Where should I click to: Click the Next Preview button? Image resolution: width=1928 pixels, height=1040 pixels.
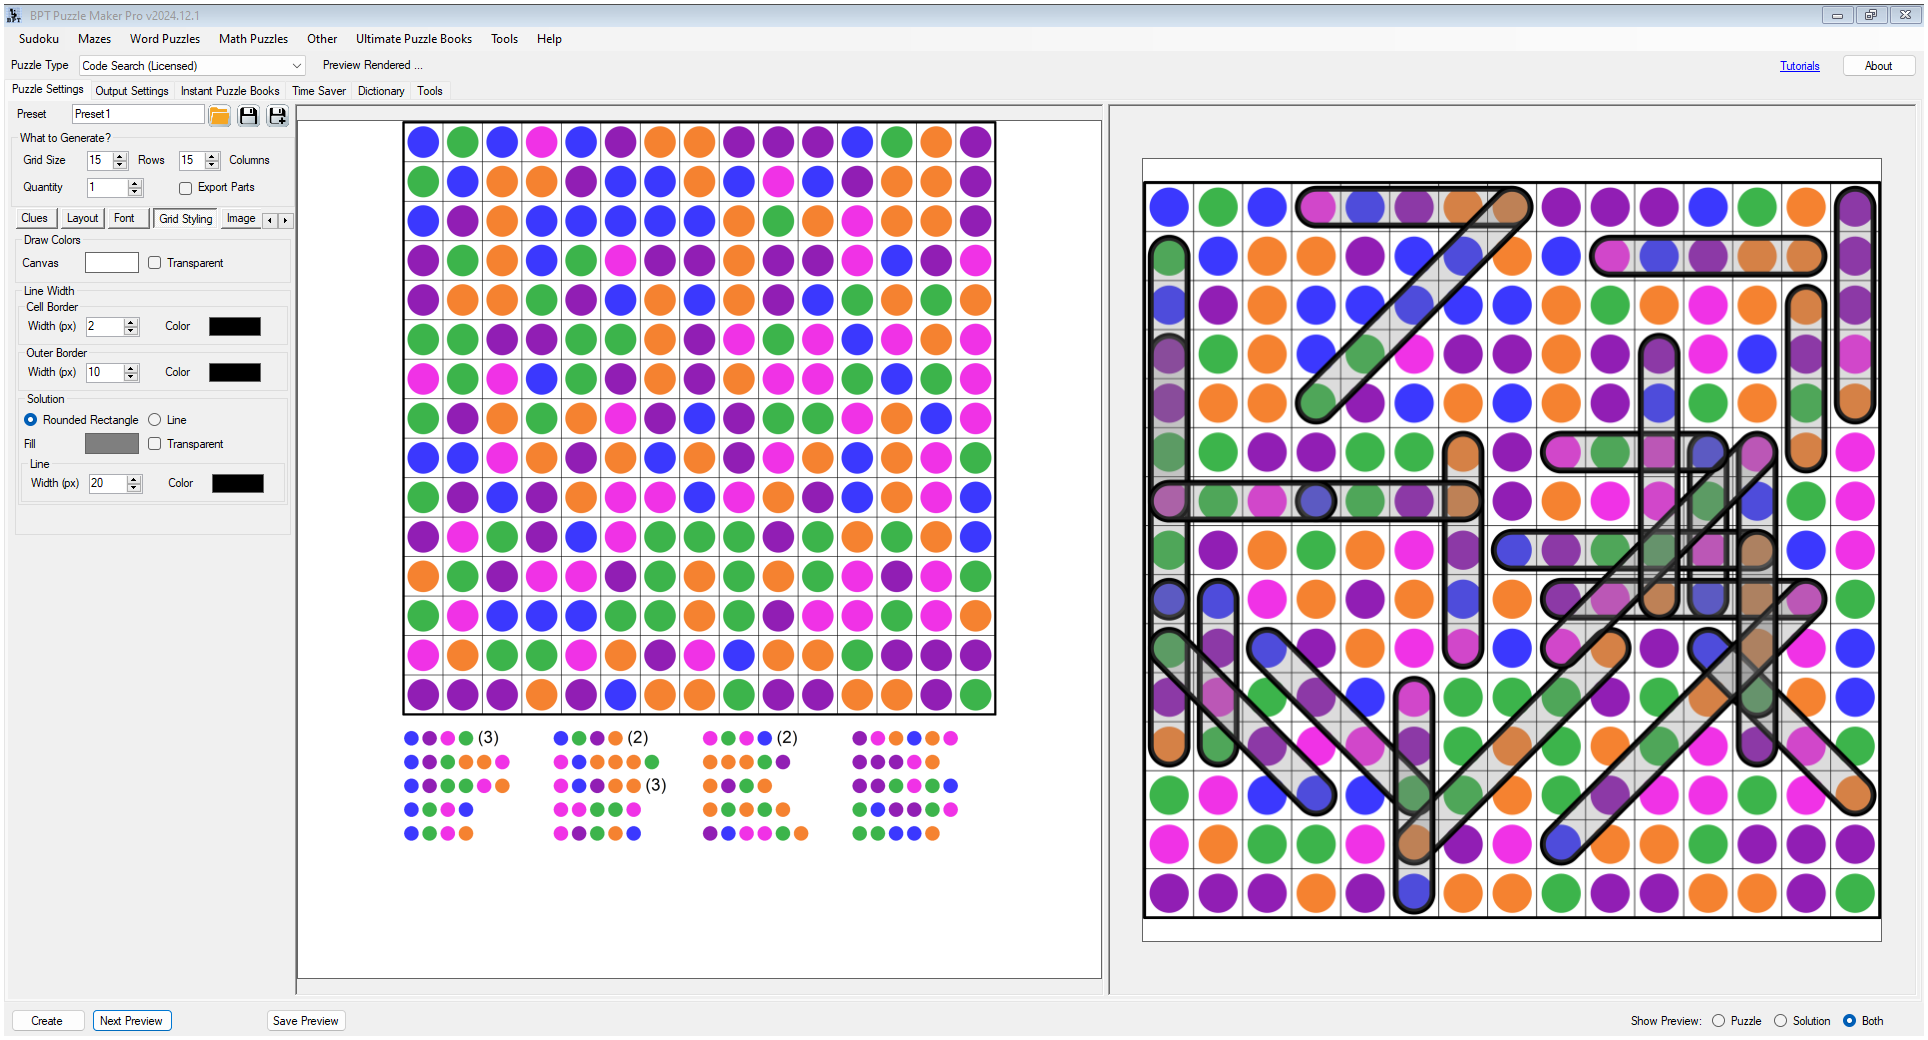(x=131, y=1020)
